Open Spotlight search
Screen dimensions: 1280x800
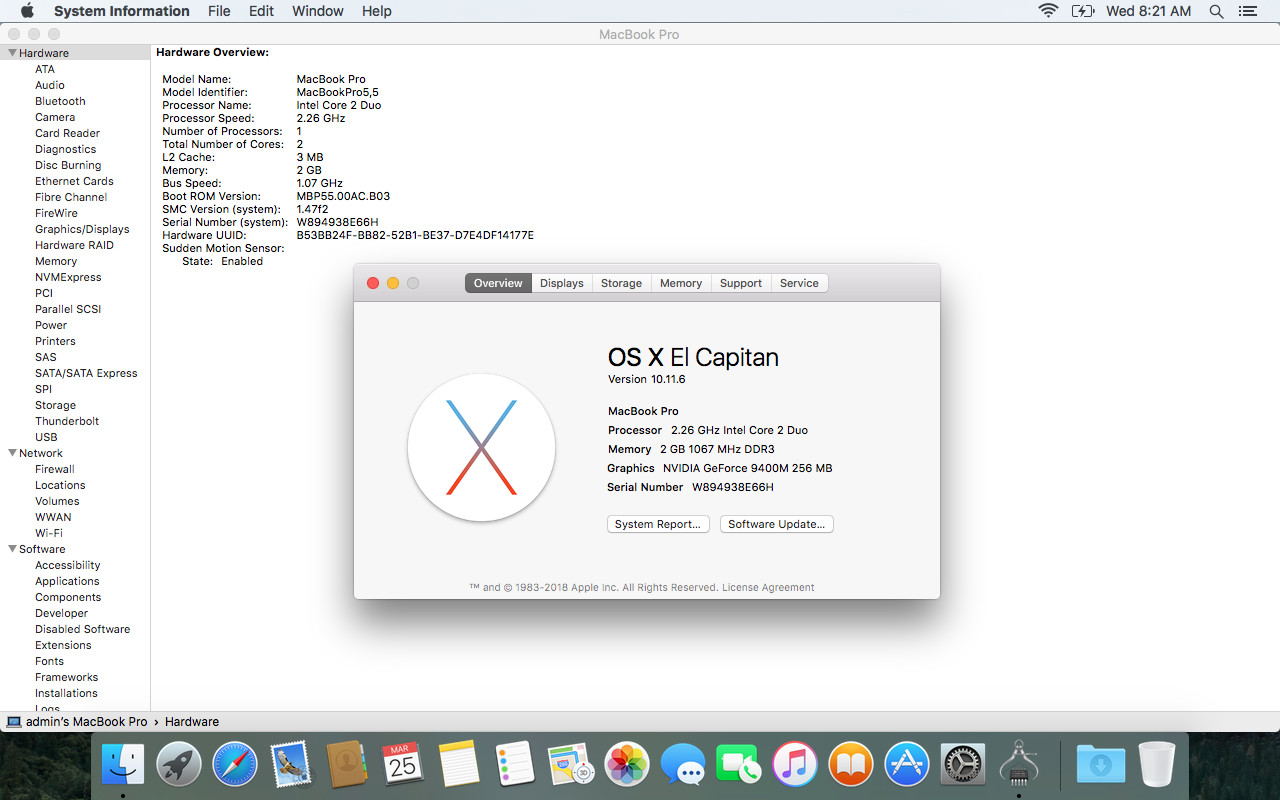(1217, 11)
